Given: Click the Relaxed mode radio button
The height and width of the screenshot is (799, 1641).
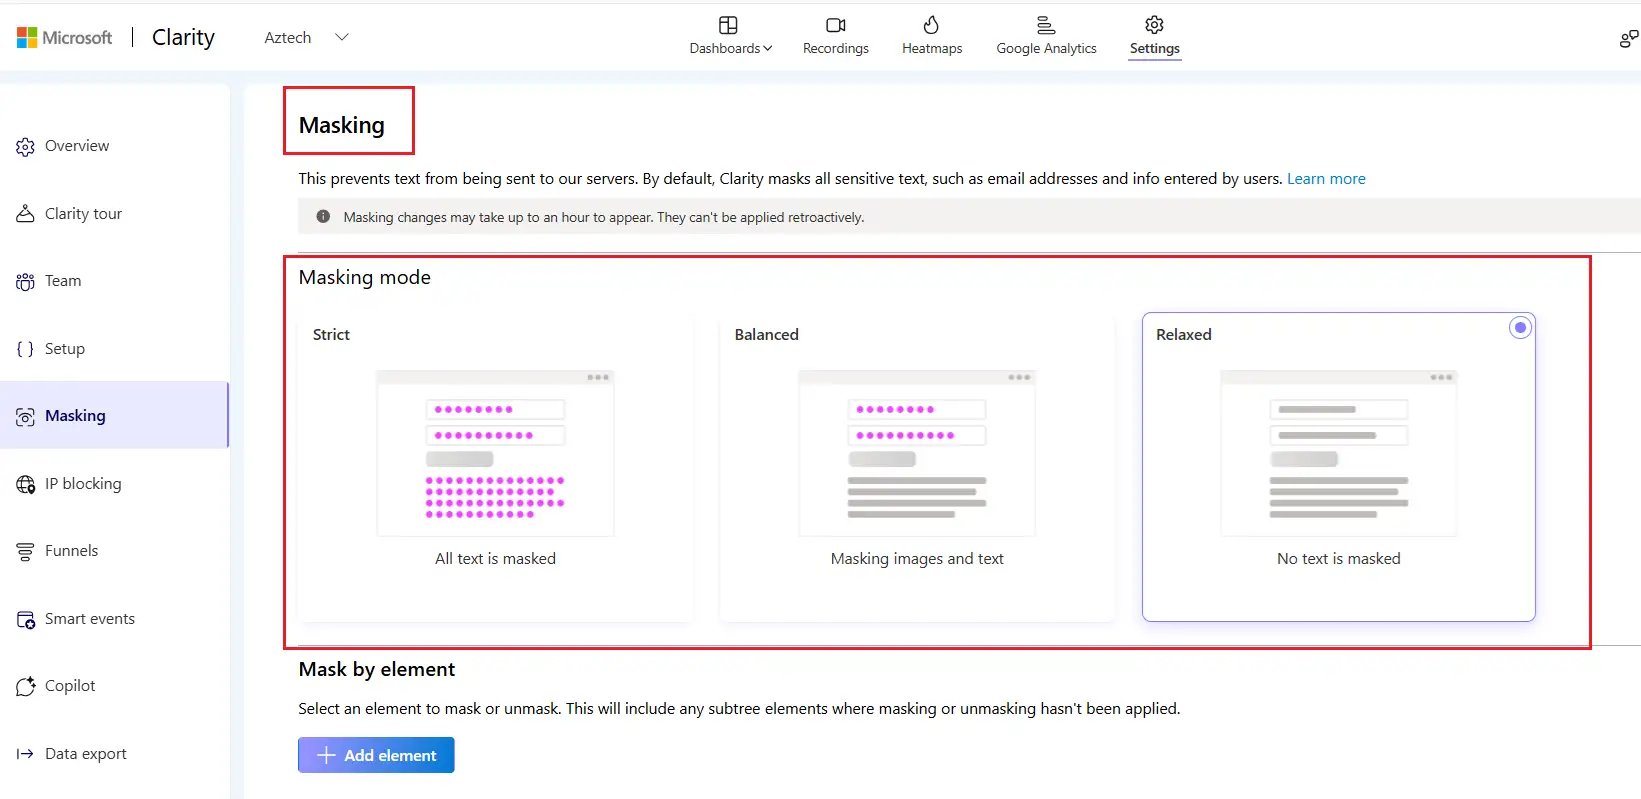Looking at the screenshot, I should coord(1520,327).
